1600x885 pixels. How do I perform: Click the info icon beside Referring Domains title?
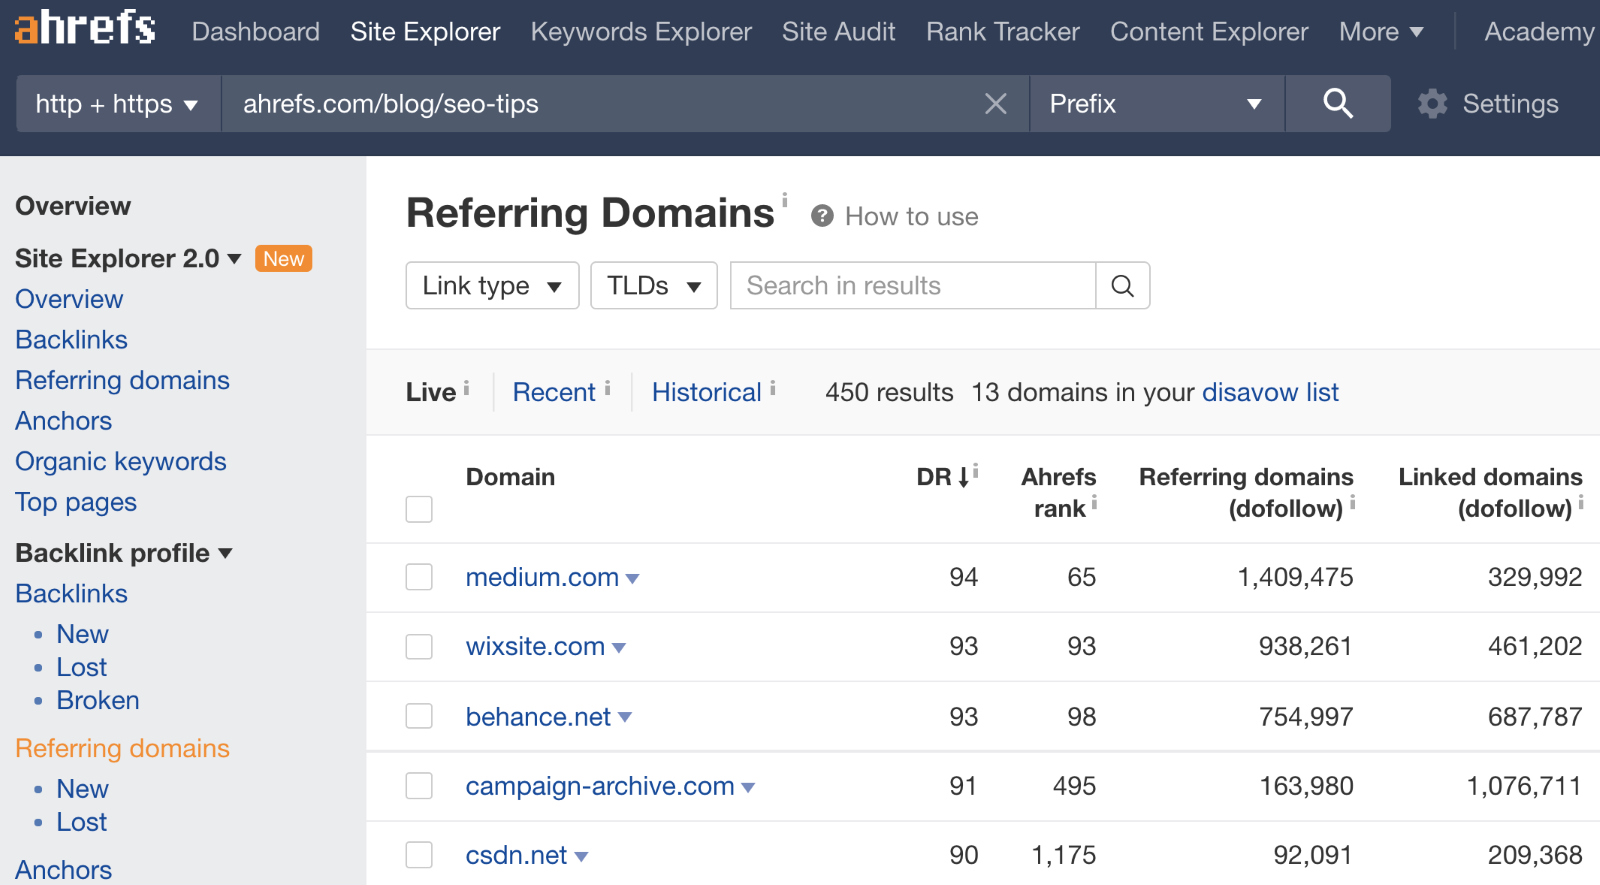click(x=784, y=199)
